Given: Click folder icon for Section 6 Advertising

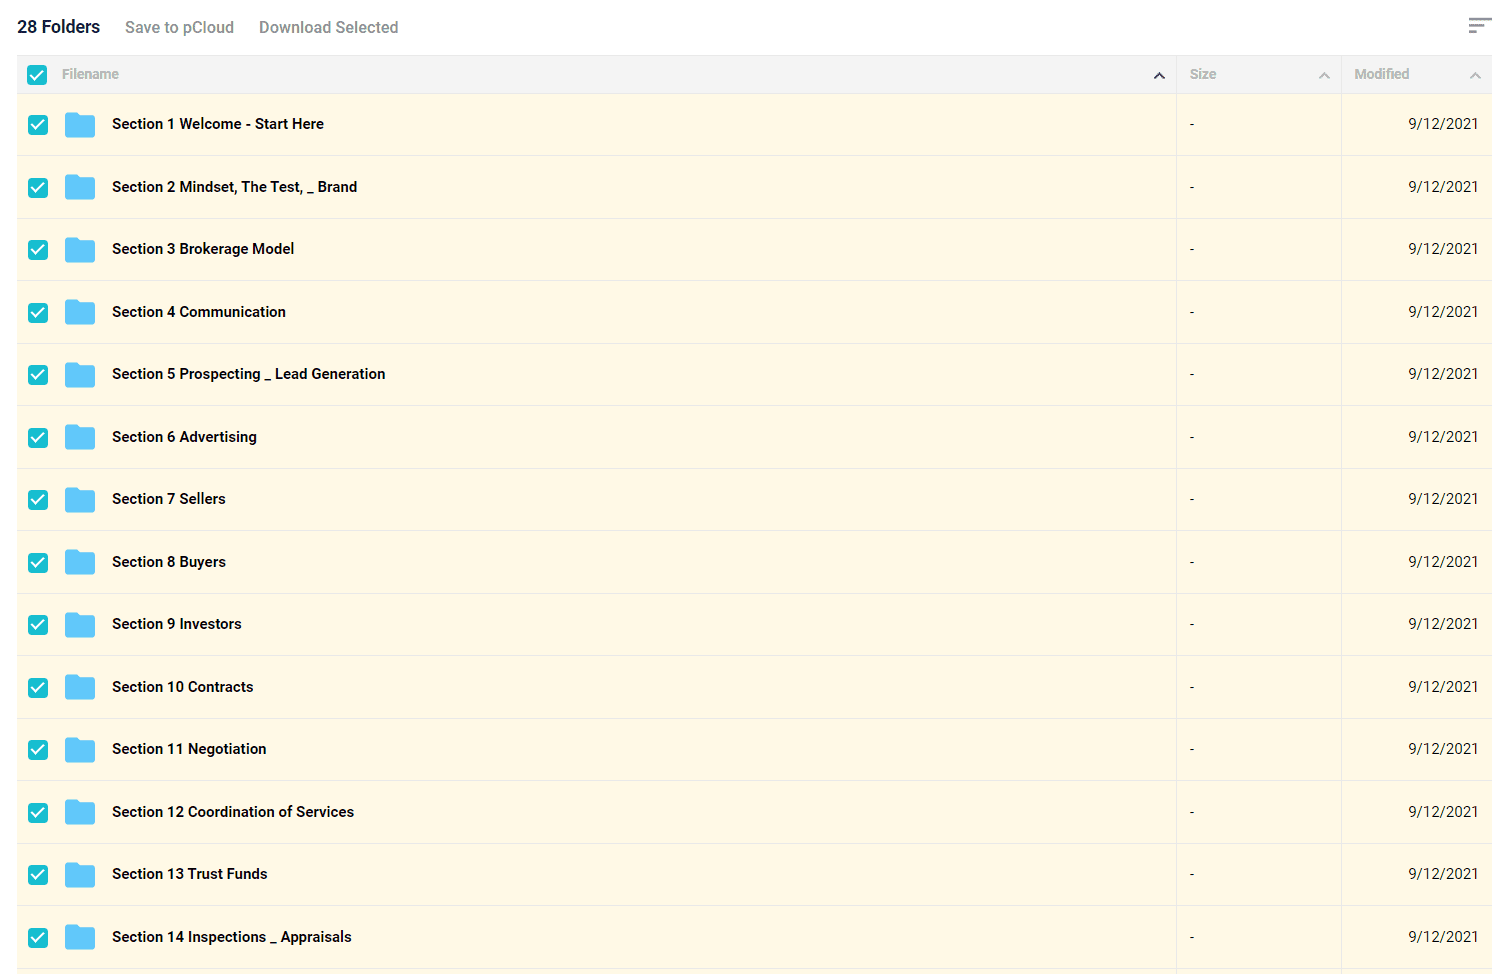Looking at the screenshot, I should click(x=80, y=437).
